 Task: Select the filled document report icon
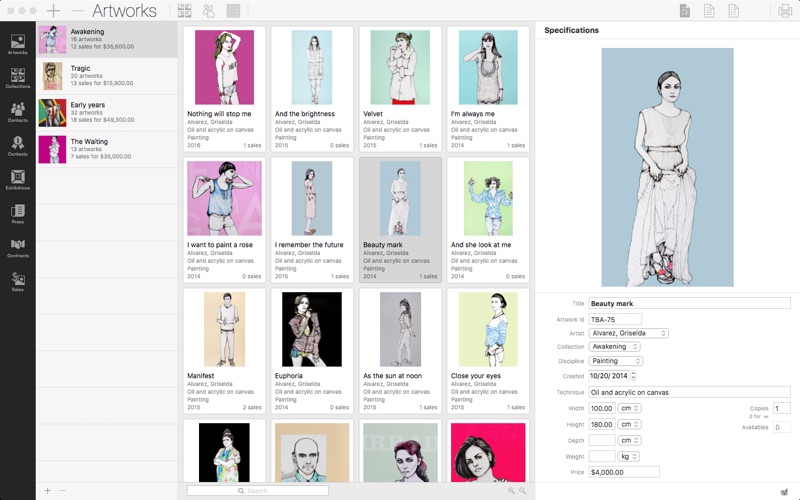coord(685,11)
